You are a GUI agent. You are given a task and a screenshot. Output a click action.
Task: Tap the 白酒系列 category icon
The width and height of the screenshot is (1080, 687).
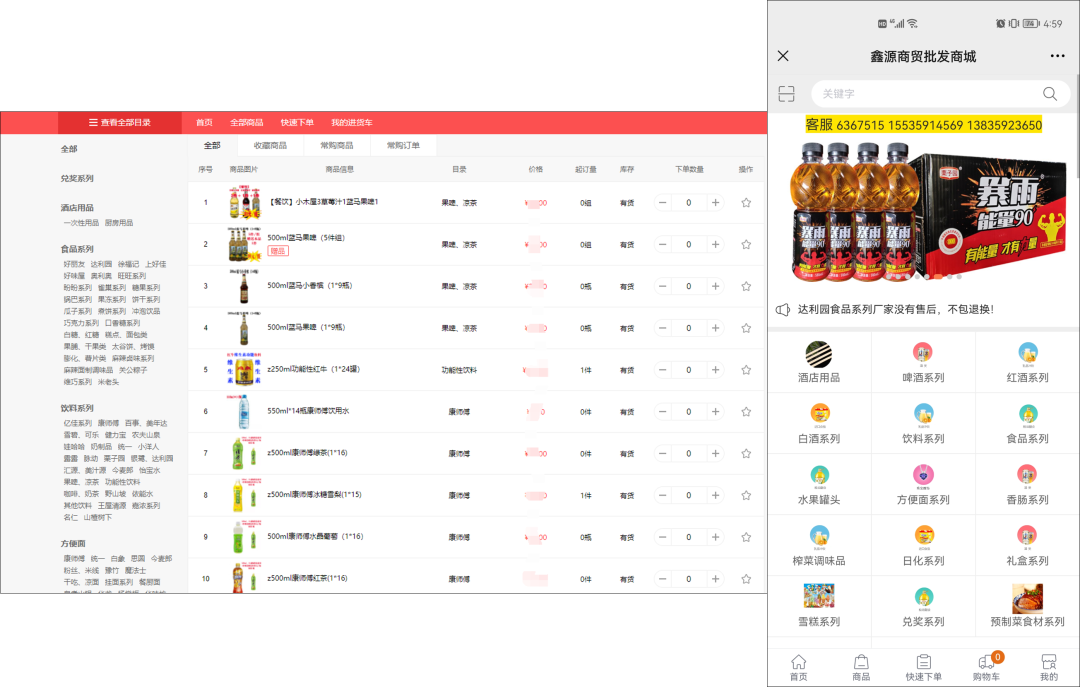[x=820, y=413]
